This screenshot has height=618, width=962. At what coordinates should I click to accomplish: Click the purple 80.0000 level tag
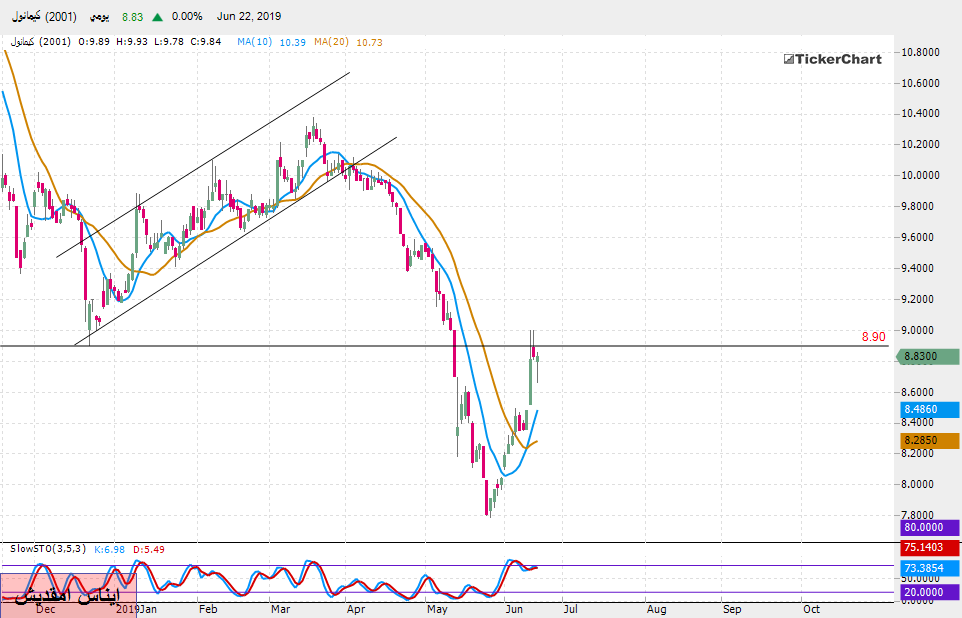coord(929,527)
